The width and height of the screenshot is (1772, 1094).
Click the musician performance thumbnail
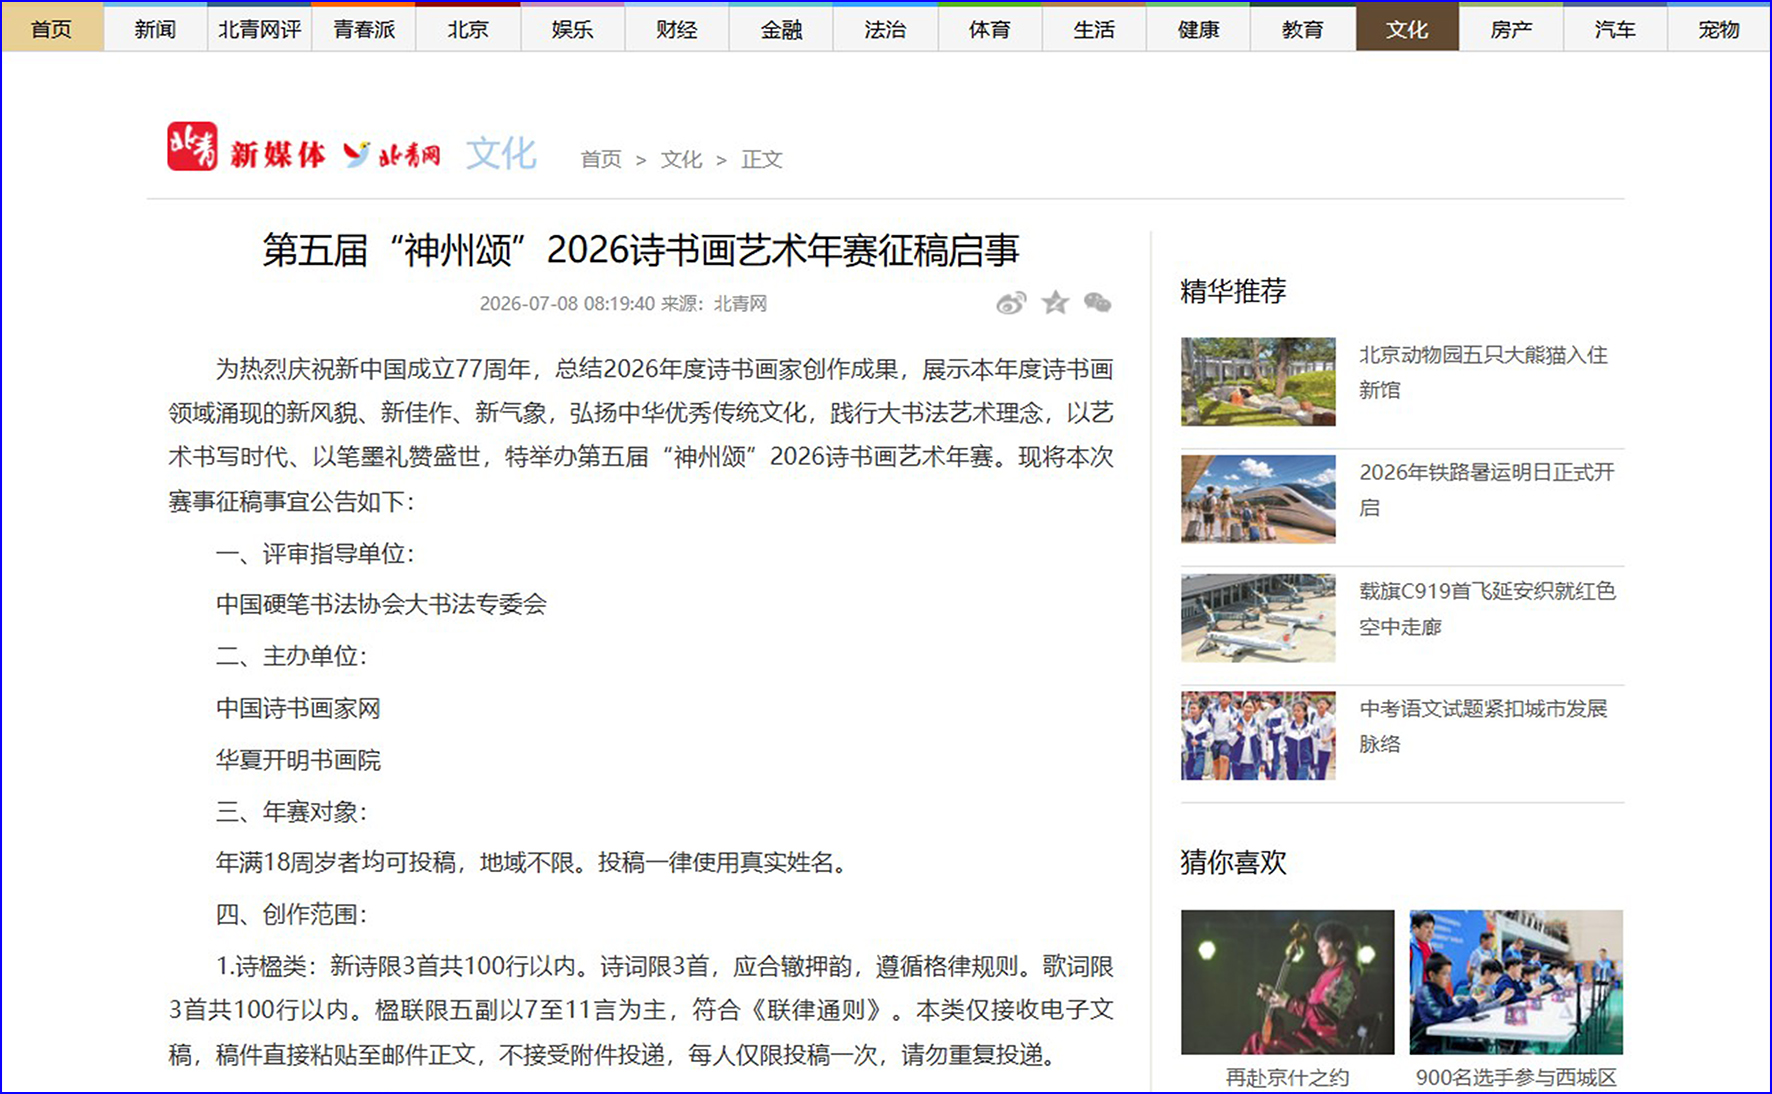[x=1287, y=982]
